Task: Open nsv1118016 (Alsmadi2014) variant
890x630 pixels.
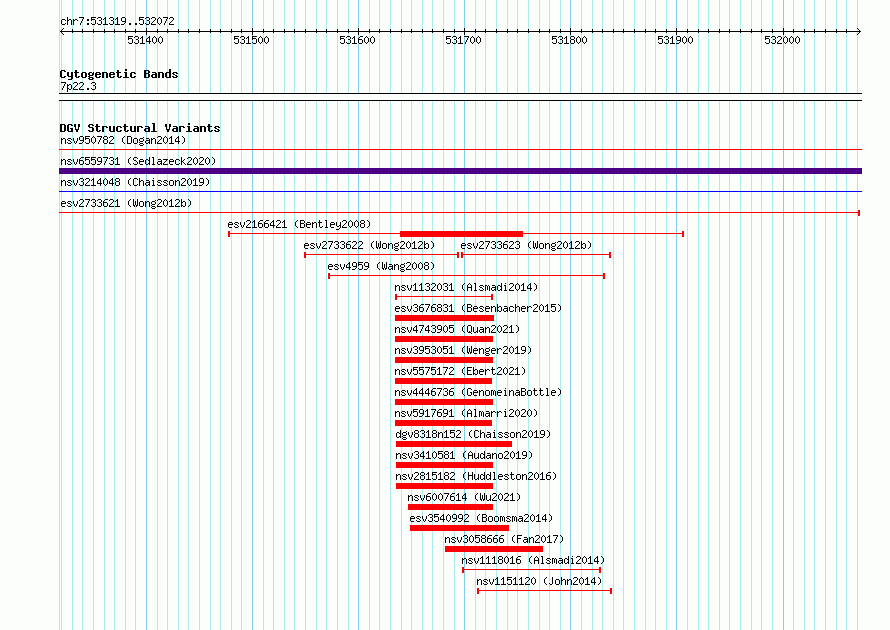Action: [x=533, y=560]
